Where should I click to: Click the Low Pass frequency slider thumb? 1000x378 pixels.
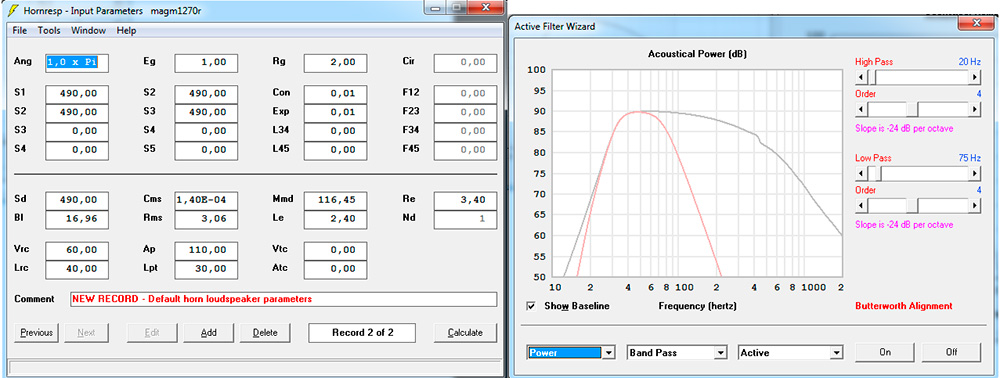coord(877,173)
